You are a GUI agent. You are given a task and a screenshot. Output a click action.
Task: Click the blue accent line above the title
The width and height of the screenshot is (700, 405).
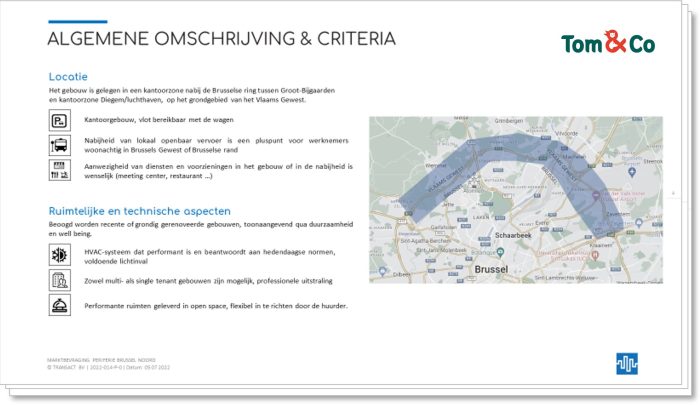tap(77, 21)
